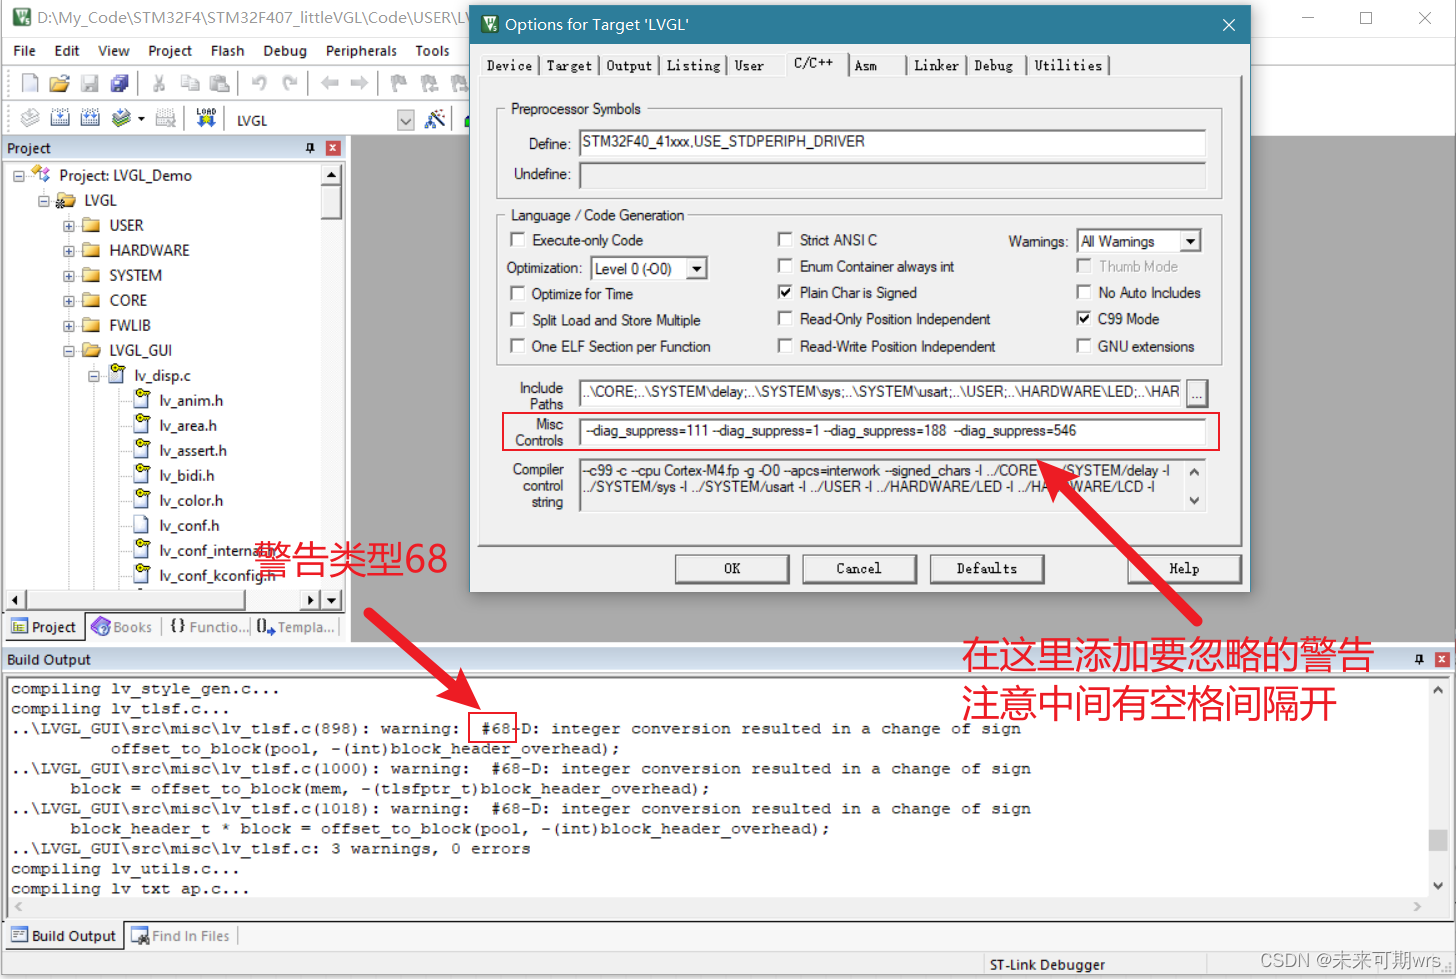Click the Misc Controls input field
The image size is (1456, 979).
(892, 431)
